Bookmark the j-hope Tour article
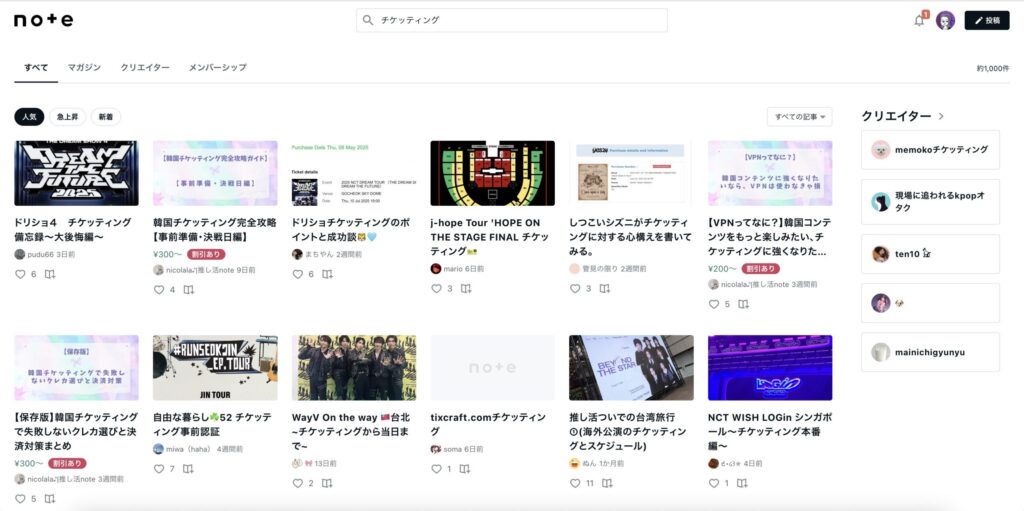Image resolution: width=1024 pixels, height=511 pixels. point(466,288)
